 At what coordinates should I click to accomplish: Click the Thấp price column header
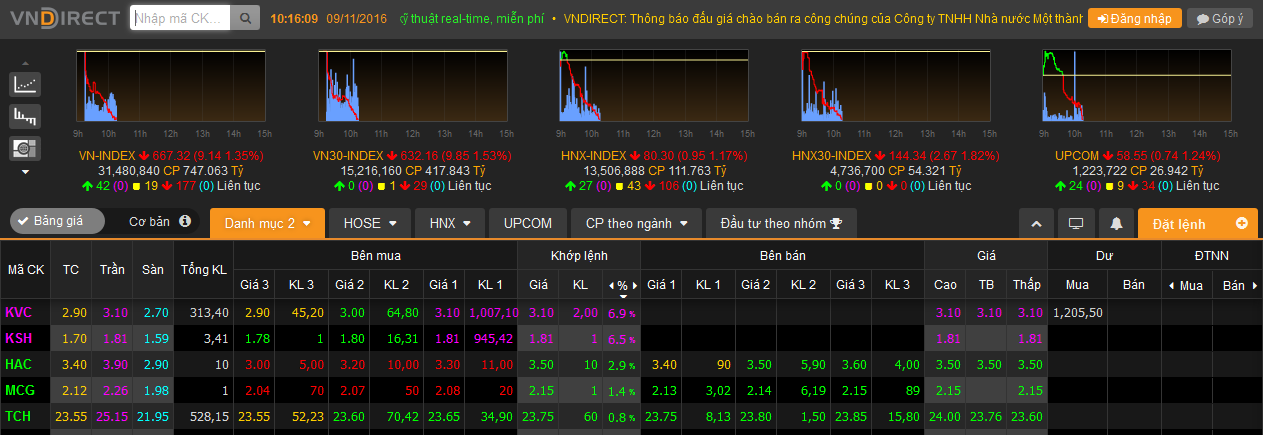(1027, 286)
